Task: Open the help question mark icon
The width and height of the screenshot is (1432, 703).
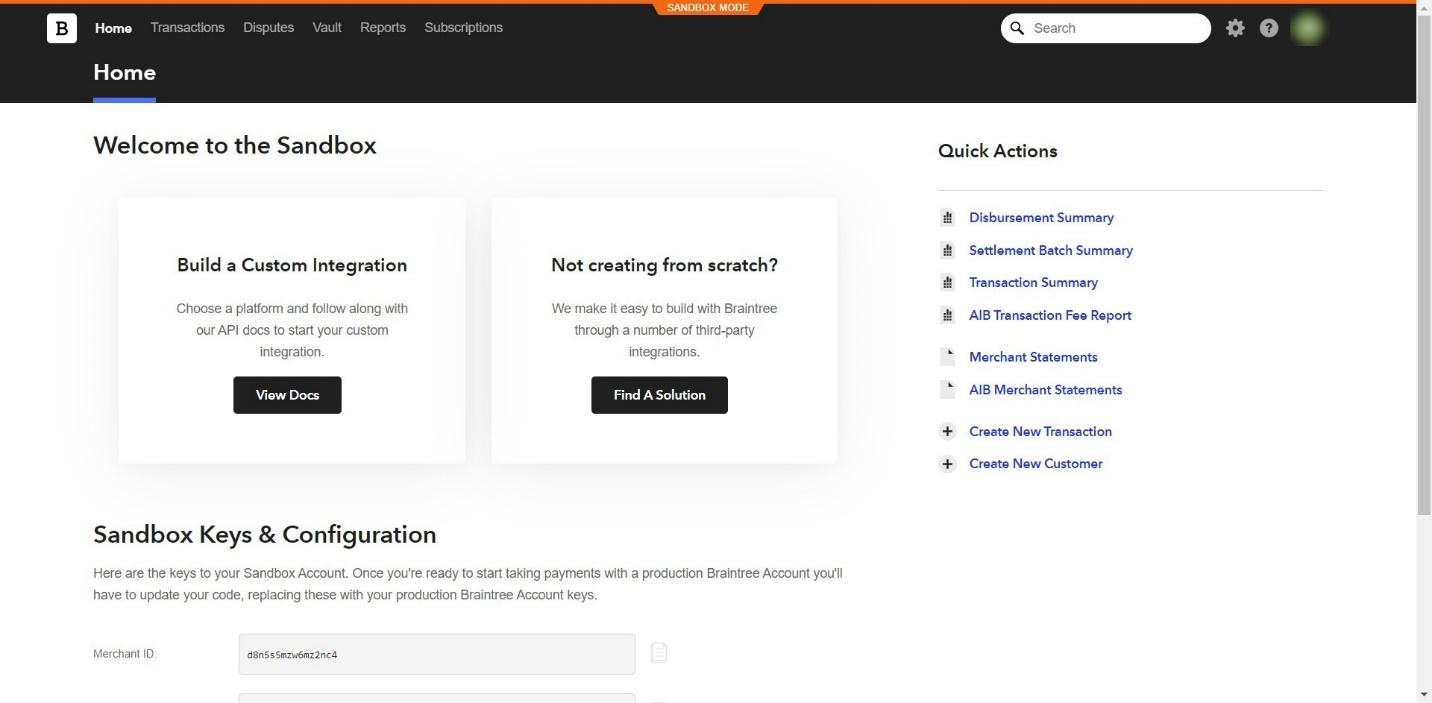Action: [1269, 28]
